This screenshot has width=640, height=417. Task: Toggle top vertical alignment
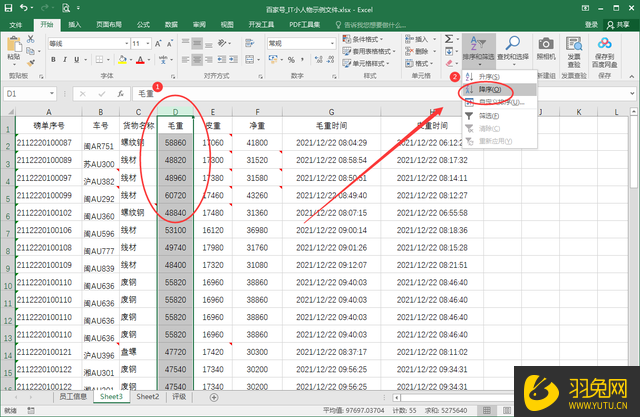tap(185, 43)
